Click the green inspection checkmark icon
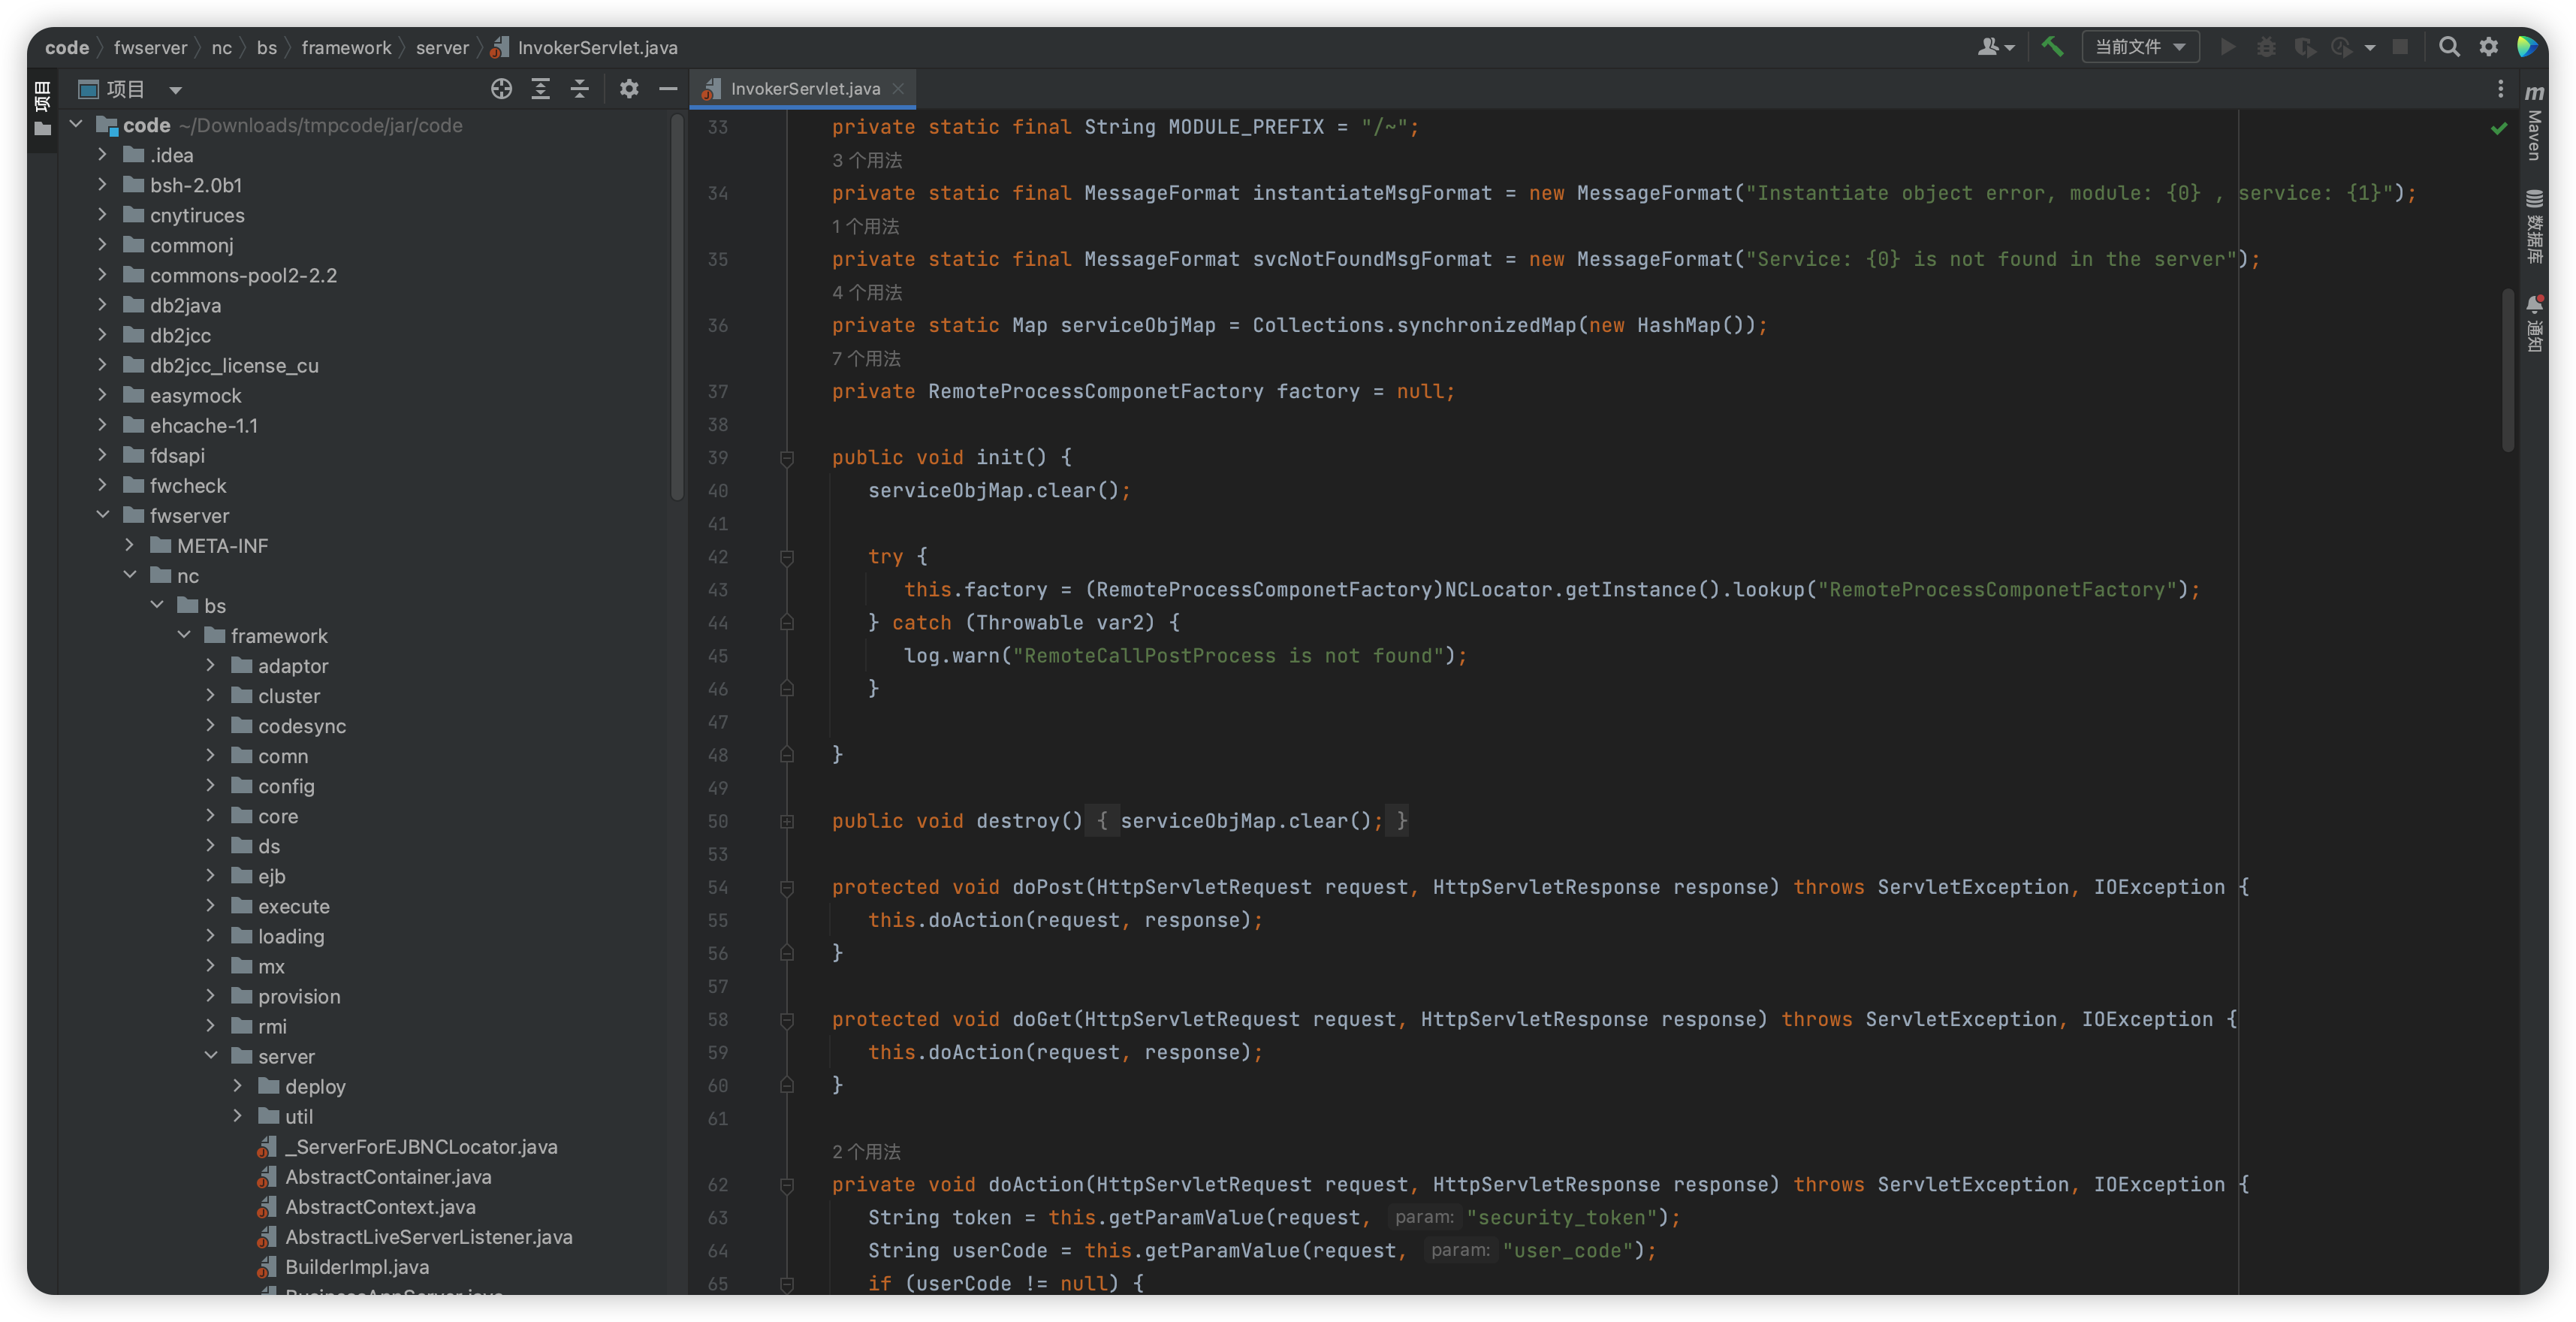Viewport: 2576px width, 1322px height. (2498, 128)
